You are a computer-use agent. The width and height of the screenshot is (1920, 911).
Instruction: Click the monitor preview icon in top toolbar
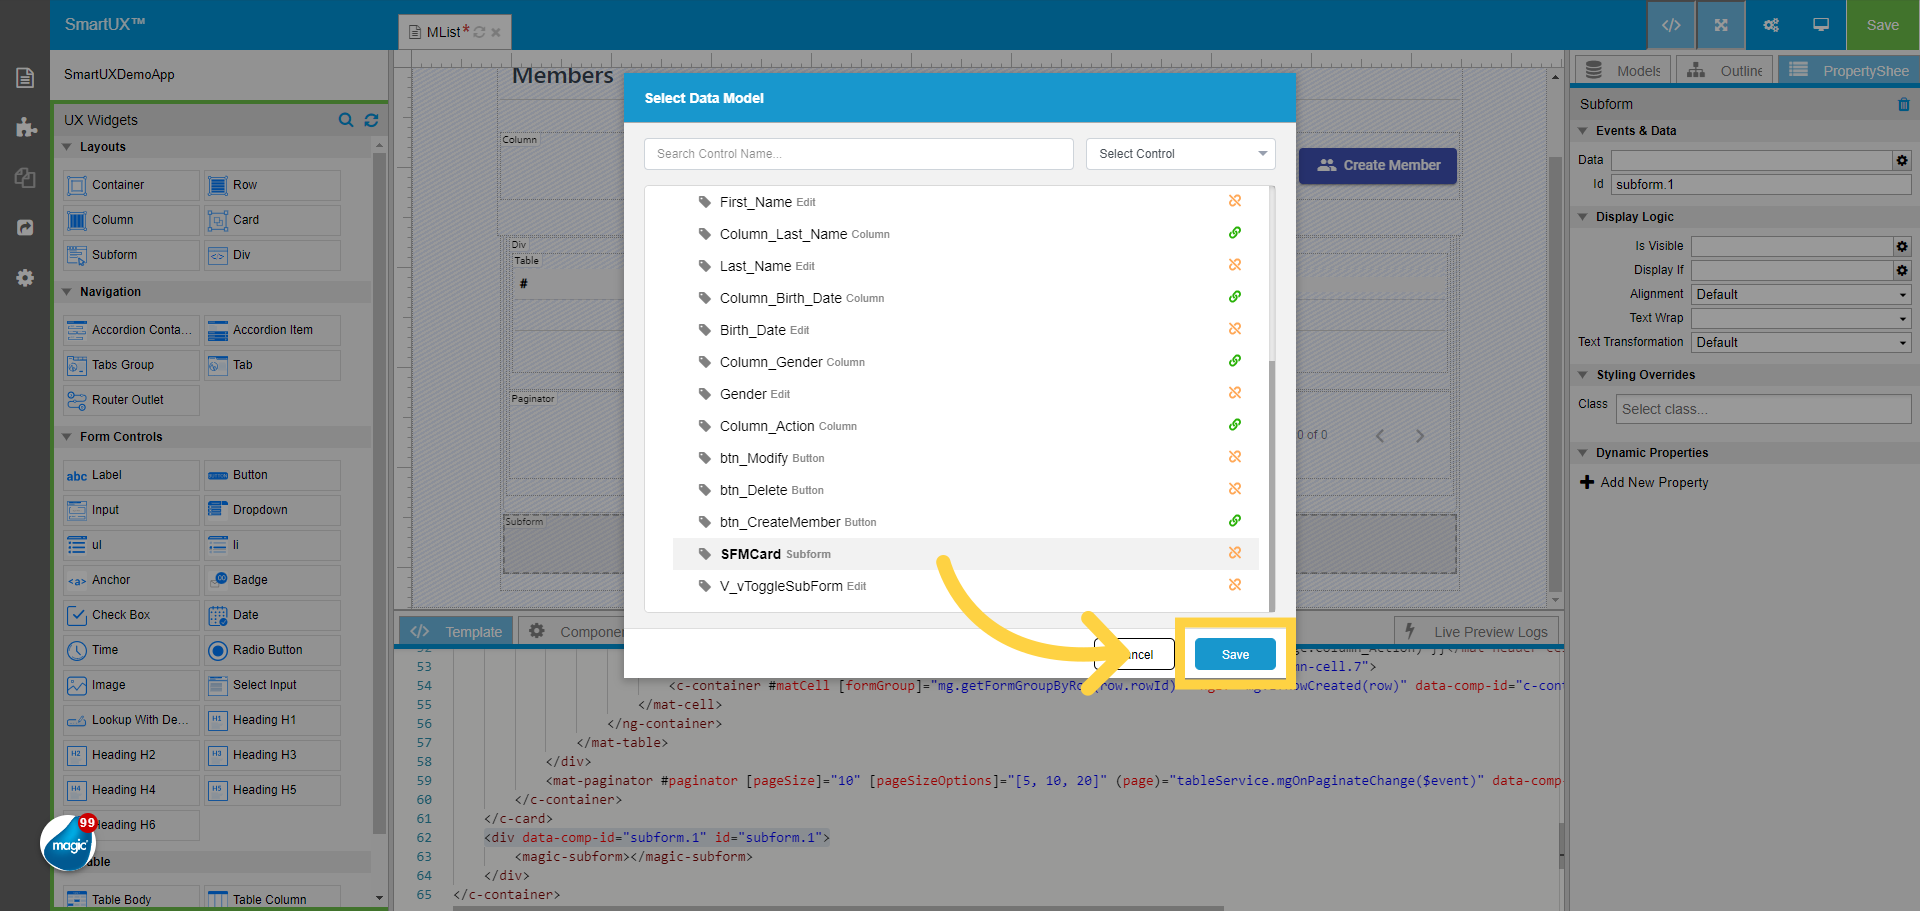(x=1821, y=25)
